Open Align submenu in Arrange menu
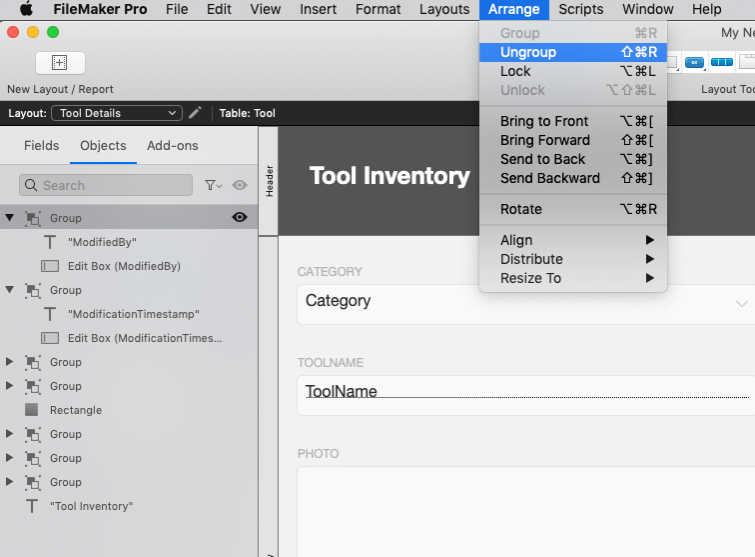 coord(573,240)
